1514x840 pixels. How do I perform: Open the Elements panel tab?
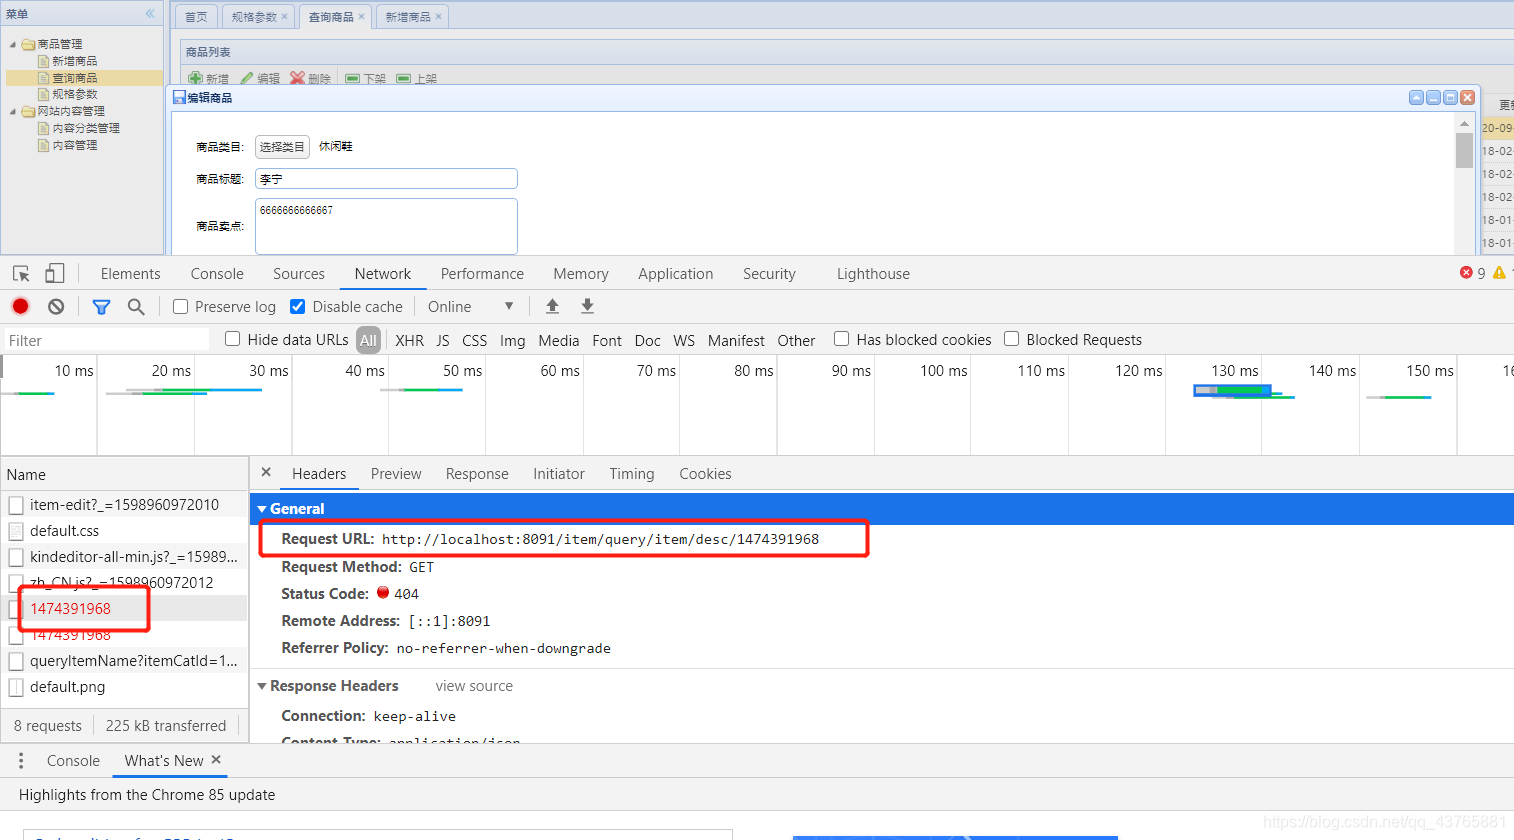click(x=130, y=274)
